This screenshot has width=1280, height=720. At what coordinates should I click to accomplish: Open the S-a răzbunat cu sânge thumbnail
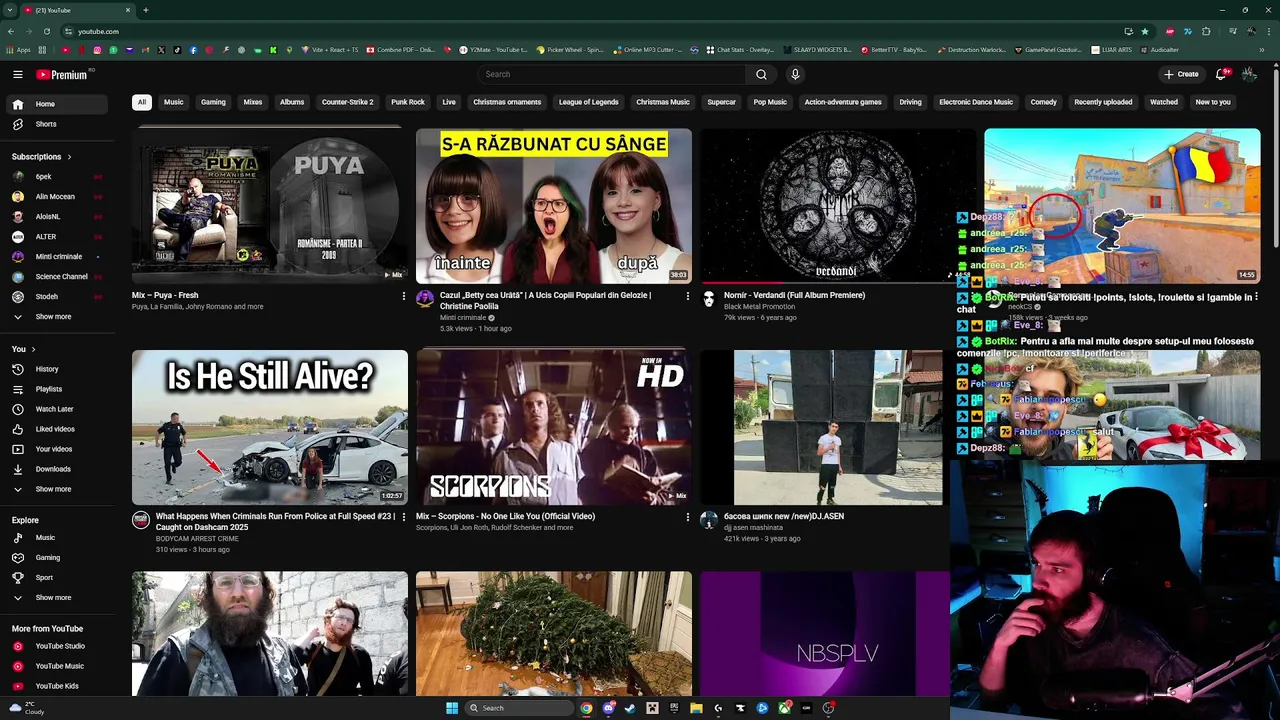554,205
